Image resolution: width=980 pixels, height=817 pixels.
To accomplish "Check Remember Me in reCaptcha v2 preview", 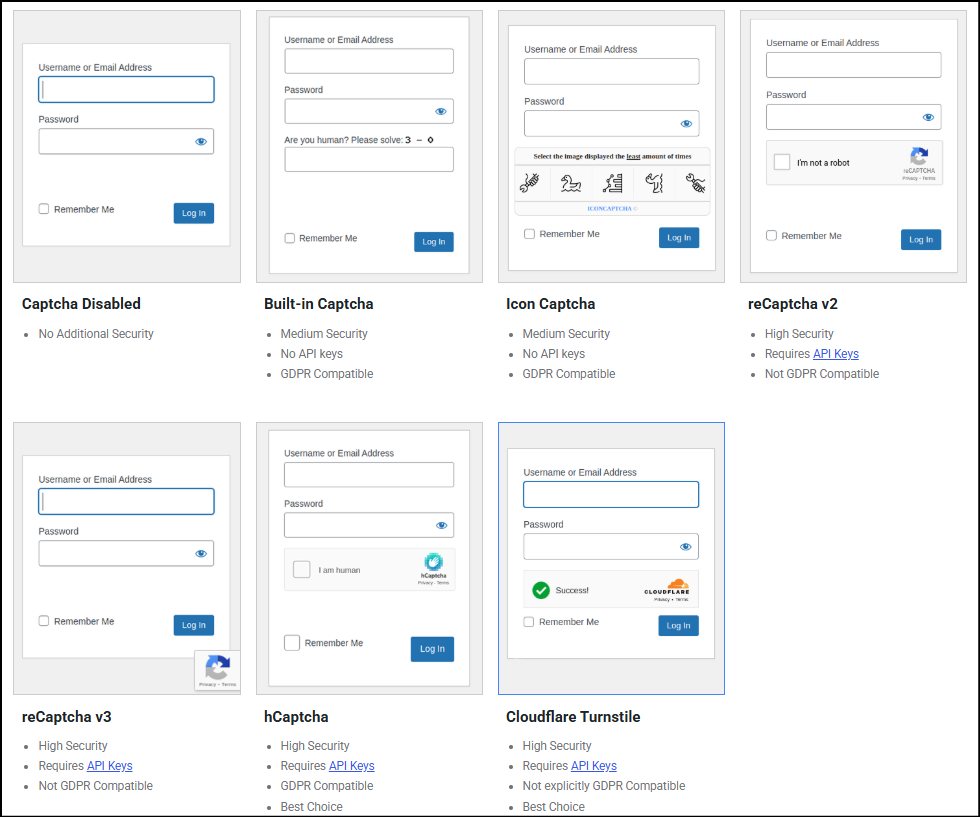I will (x=771, y=236).
